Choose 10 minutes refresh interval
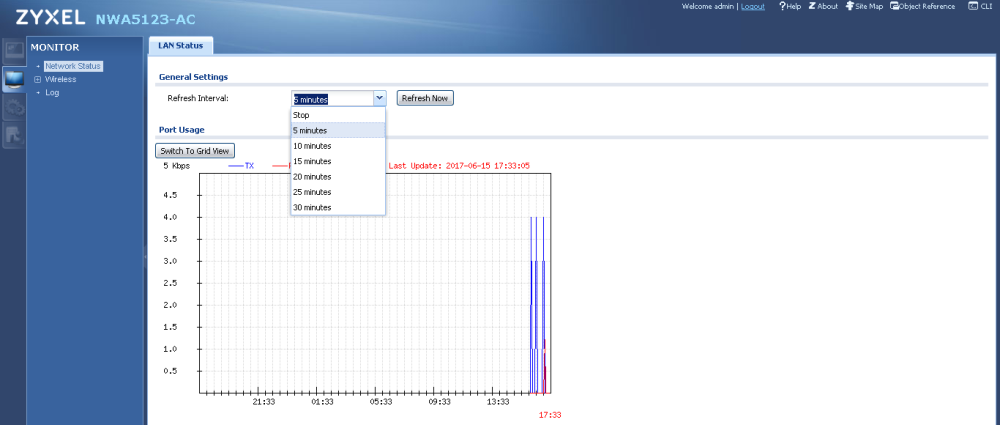Viewport: 1000px width, 425px height. [338, 145]
